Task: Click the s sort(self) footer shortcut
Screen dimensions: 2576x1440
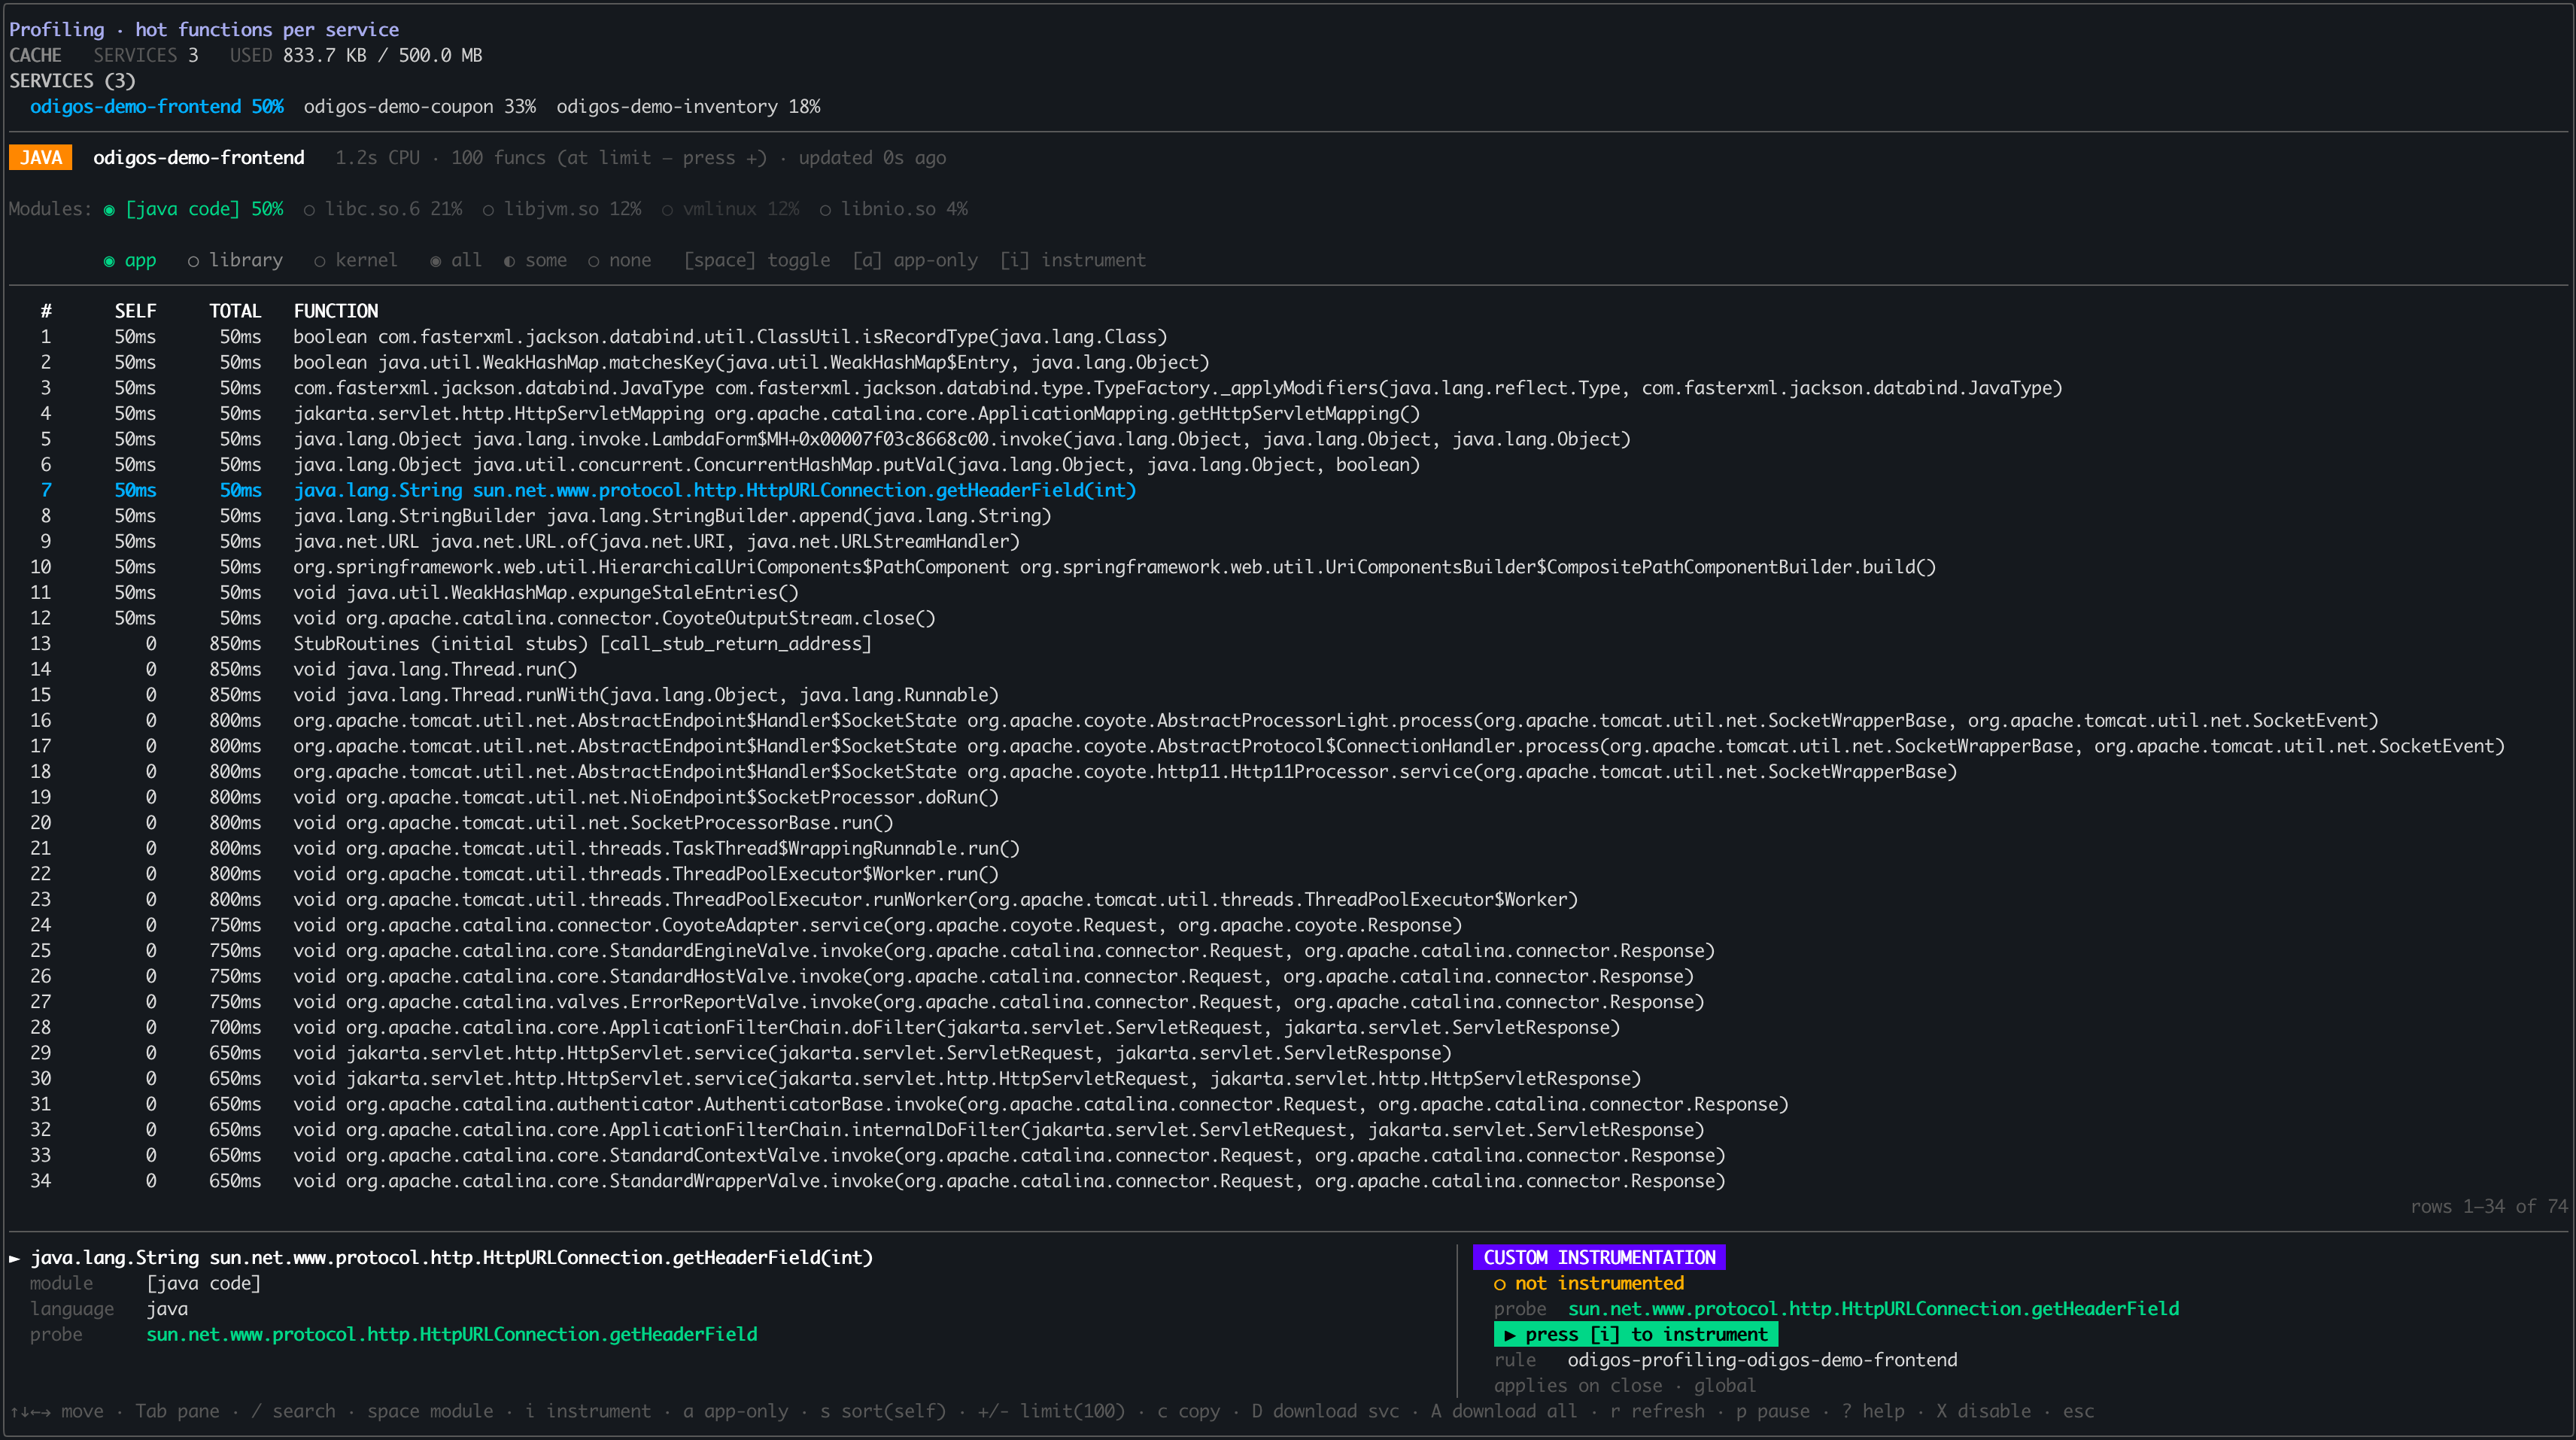Action: pos(883,1411)
